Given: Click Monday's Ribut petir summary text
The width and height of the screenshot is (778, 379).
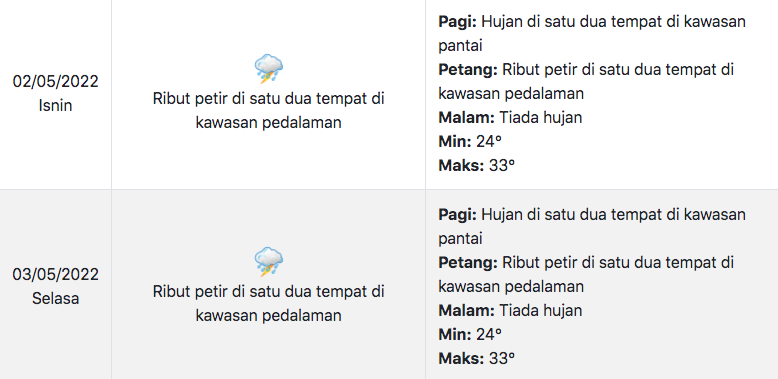Looking at the screenshot, I should coord(268,111).
